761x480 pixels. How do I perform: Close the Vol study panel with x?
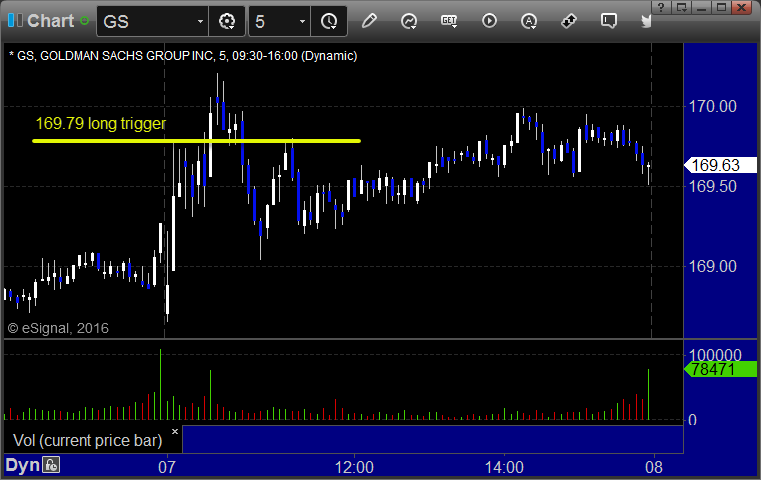(175, 431)
